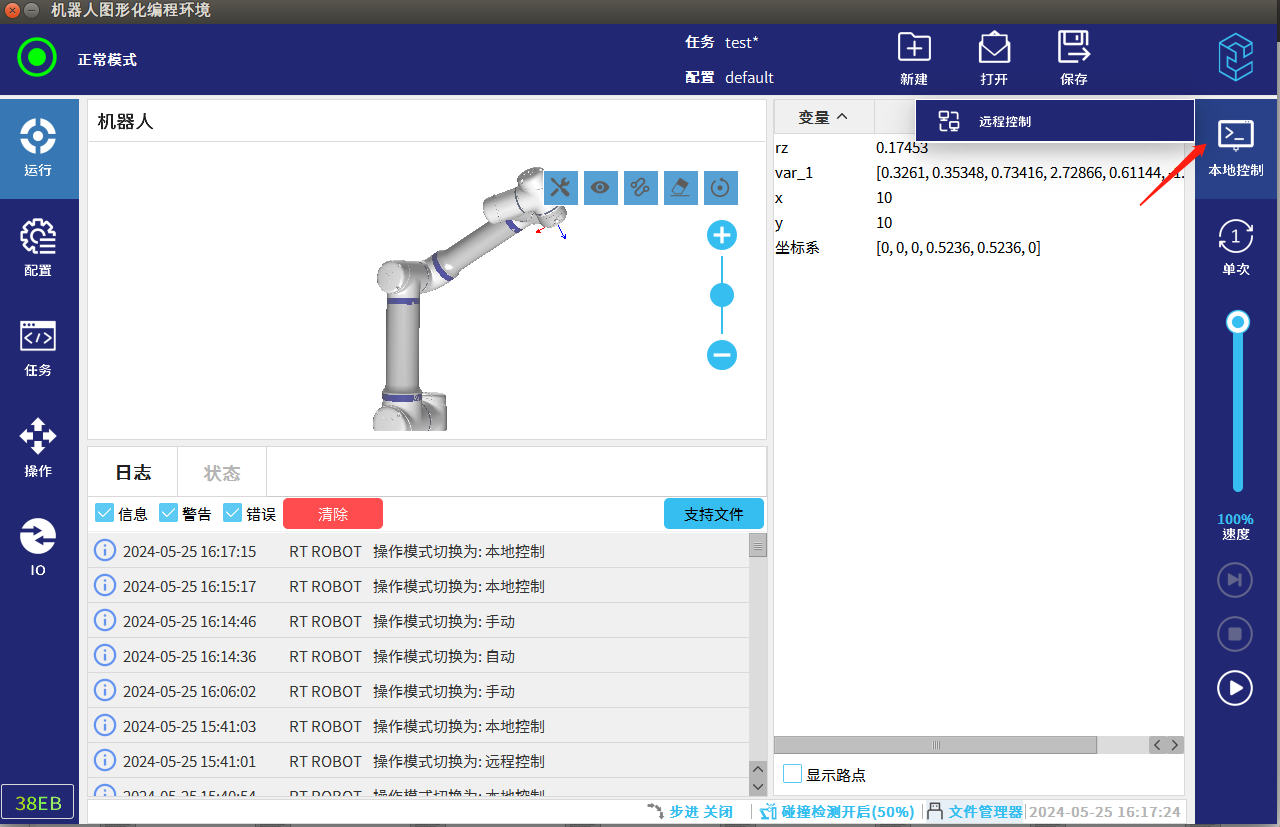Click the 支持文件 button

click(713, 514)
